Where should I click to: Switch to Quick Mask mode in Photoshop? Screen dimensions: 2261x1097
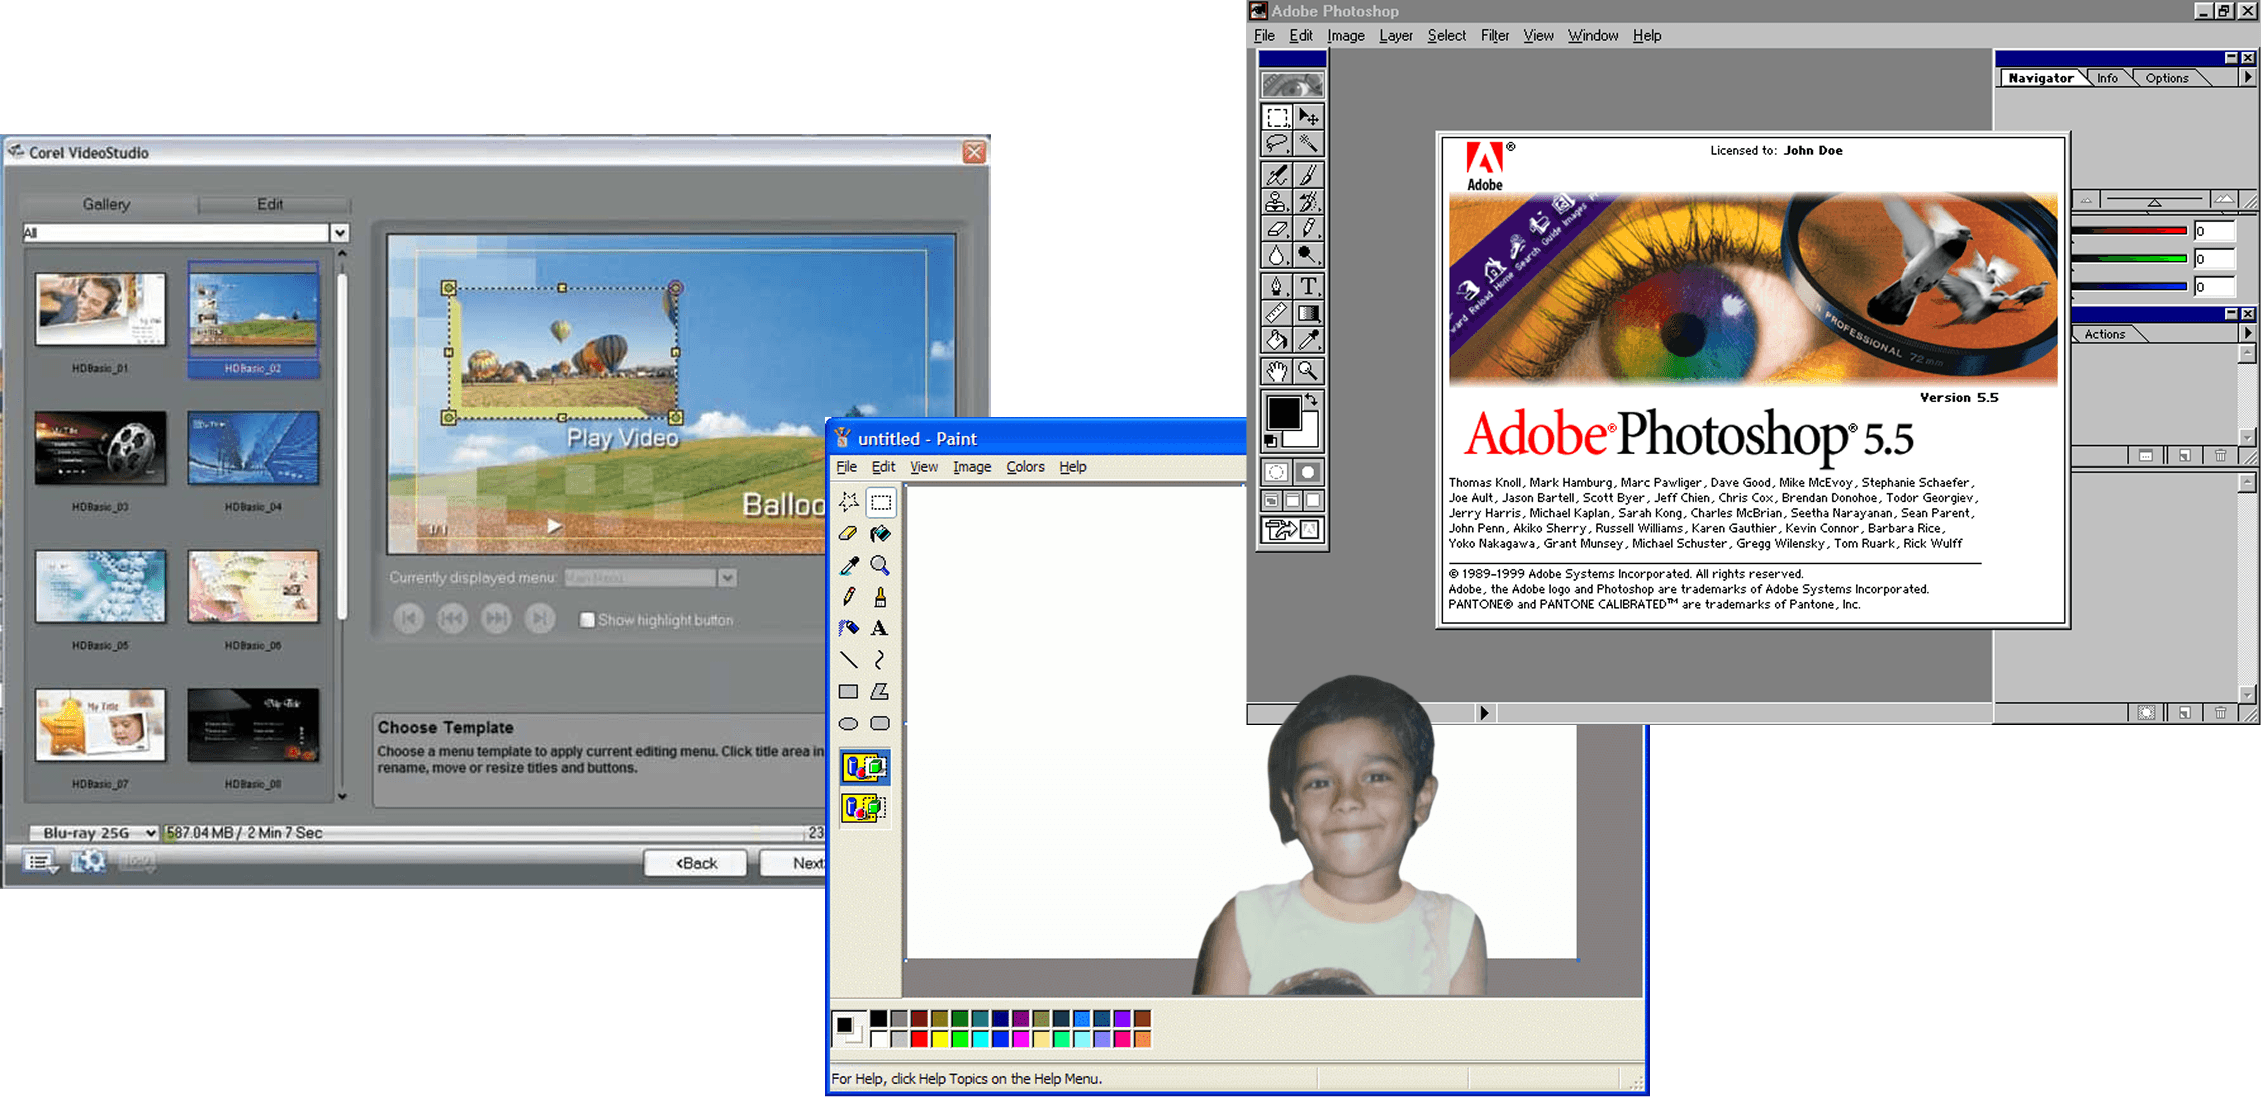click(1308, 472)
